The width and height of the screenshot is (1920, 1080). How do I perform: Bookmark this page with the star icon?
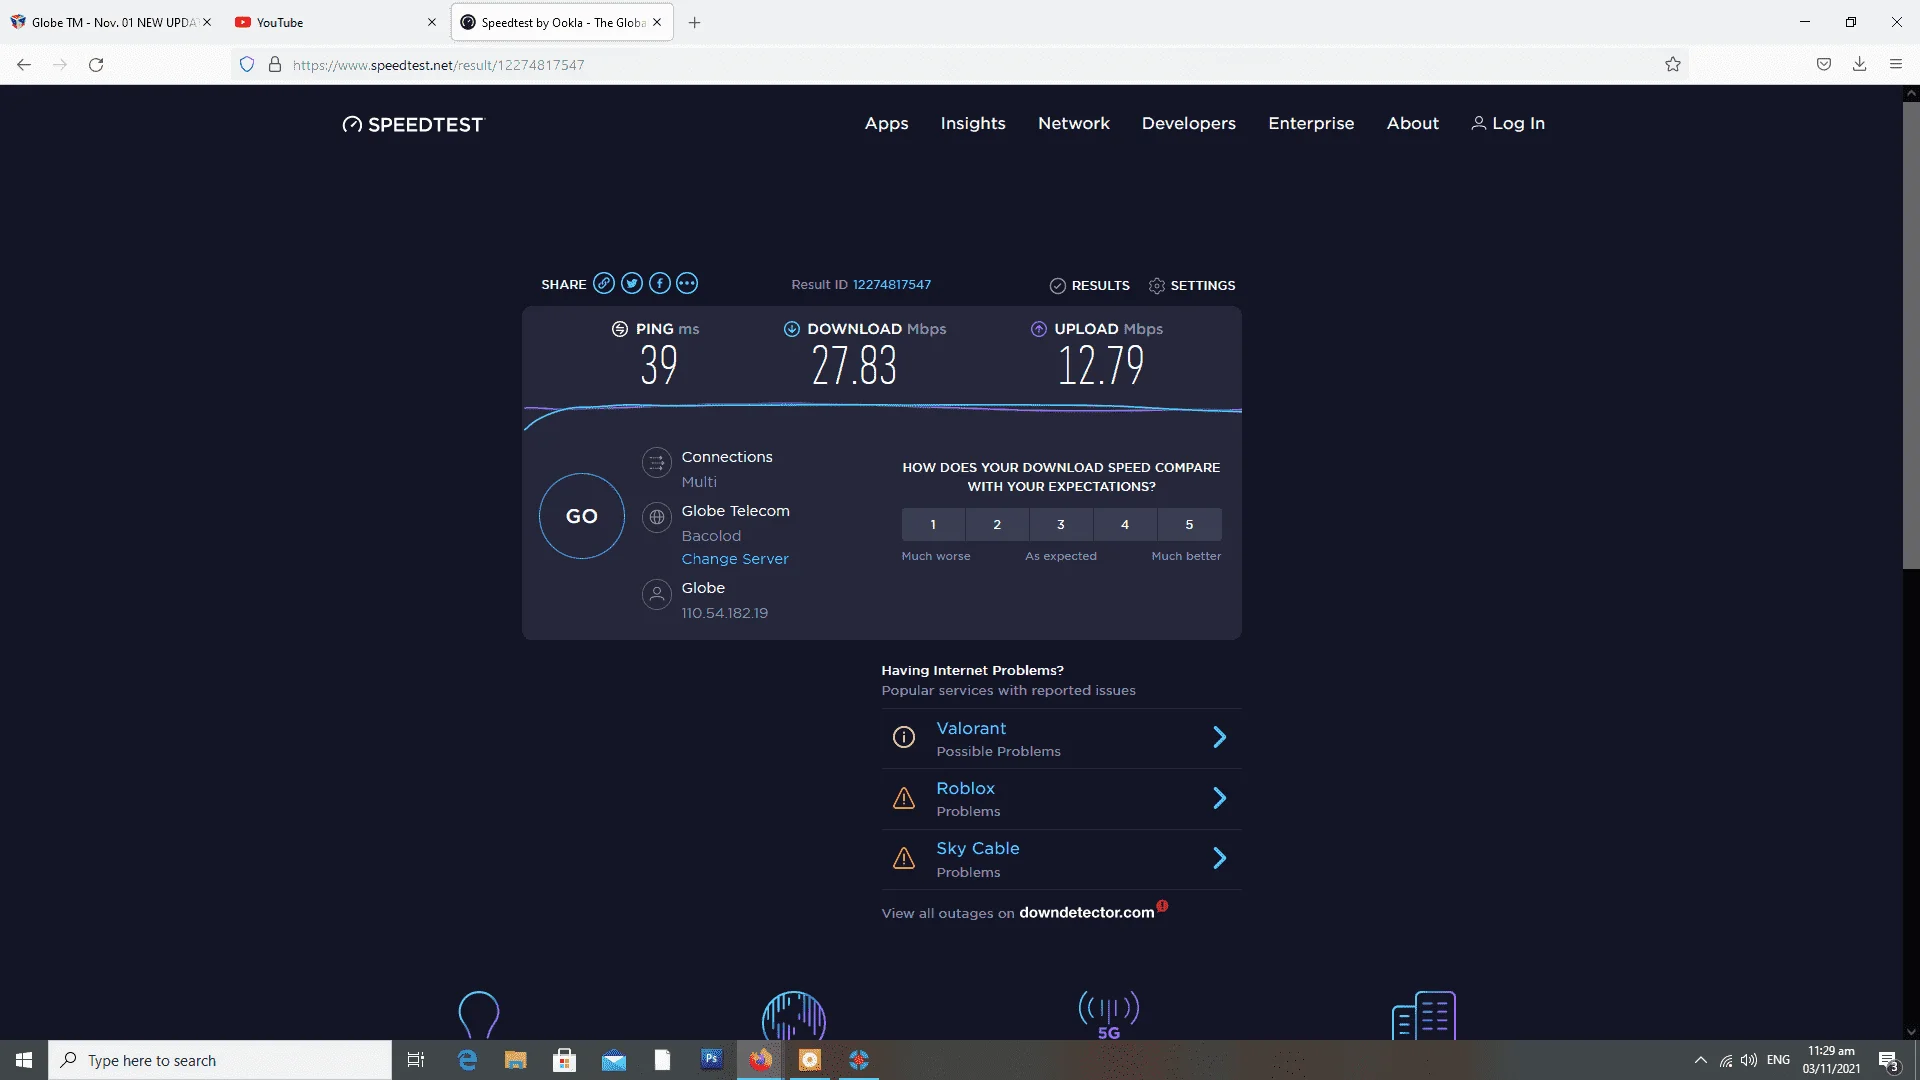tap(1673, 65)
